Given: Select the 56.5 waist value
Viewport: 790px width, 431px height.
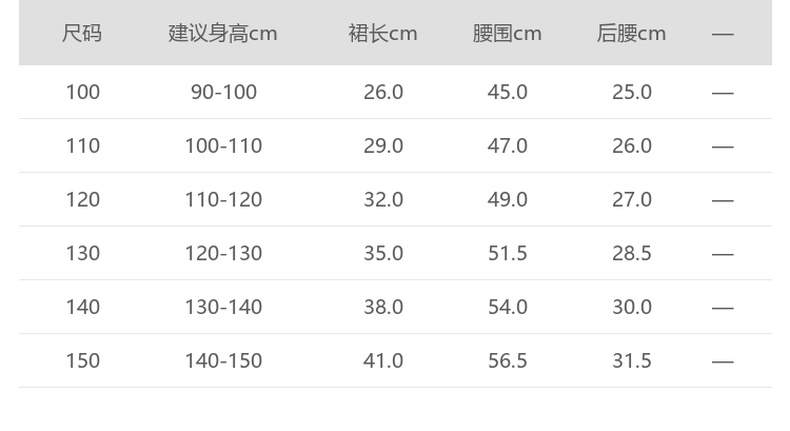Looking at the screenshot, I should click(x=507, y=361).
